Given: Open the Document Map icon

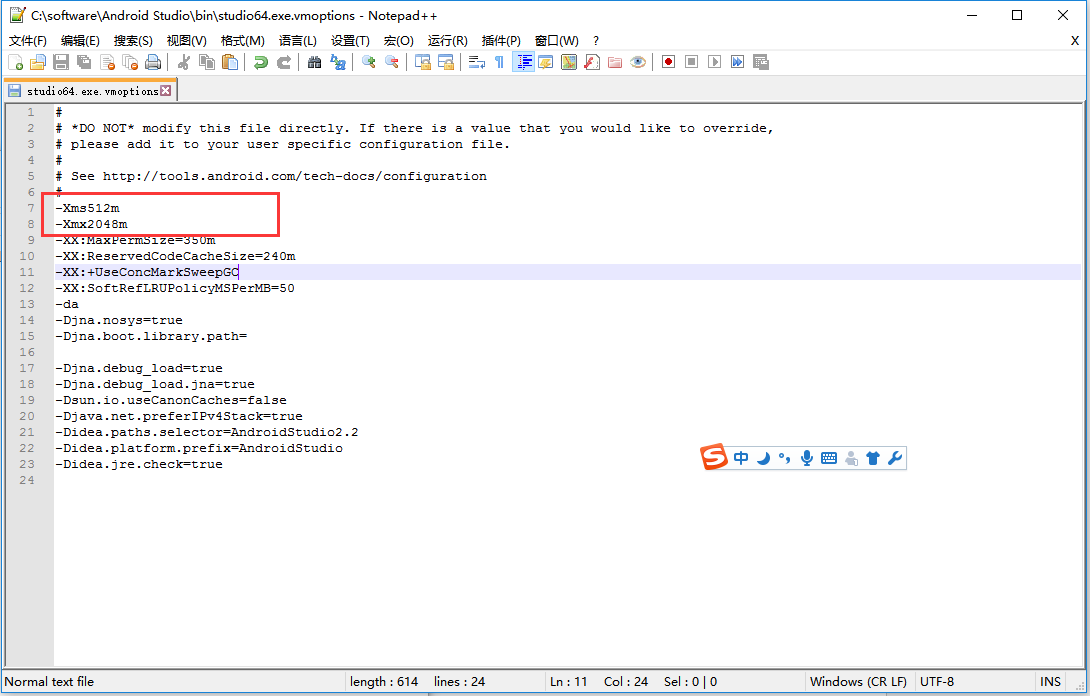Looking at the screenshot, I should pyautogui.click(x=569, y=63).
